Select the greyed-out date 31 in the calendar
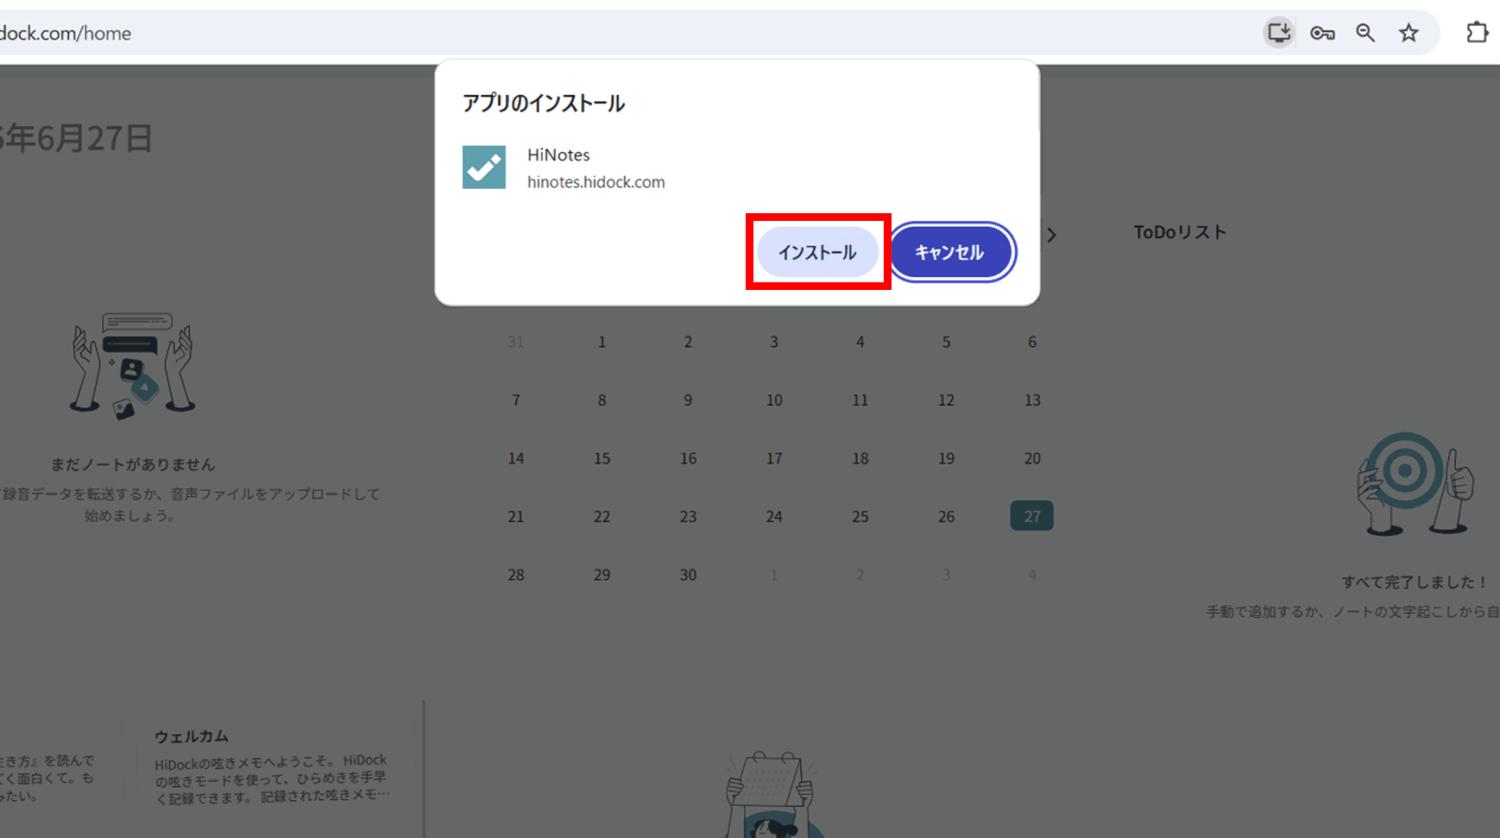Screen dimensions: 1500x838 pyautogui.click(x=516, y=342)
